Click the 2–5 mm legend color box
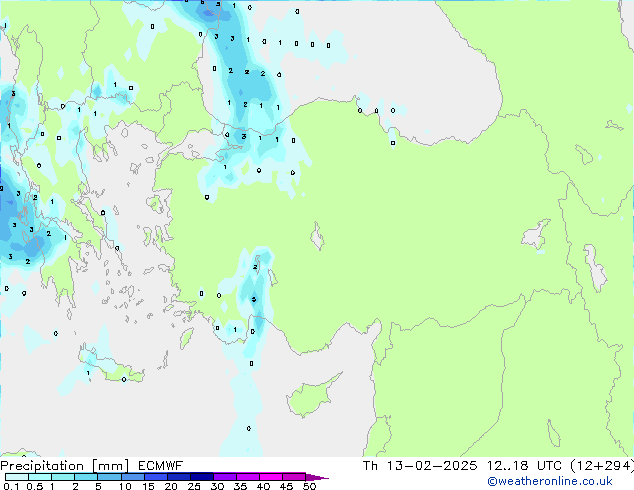 [x=86, y=477]
